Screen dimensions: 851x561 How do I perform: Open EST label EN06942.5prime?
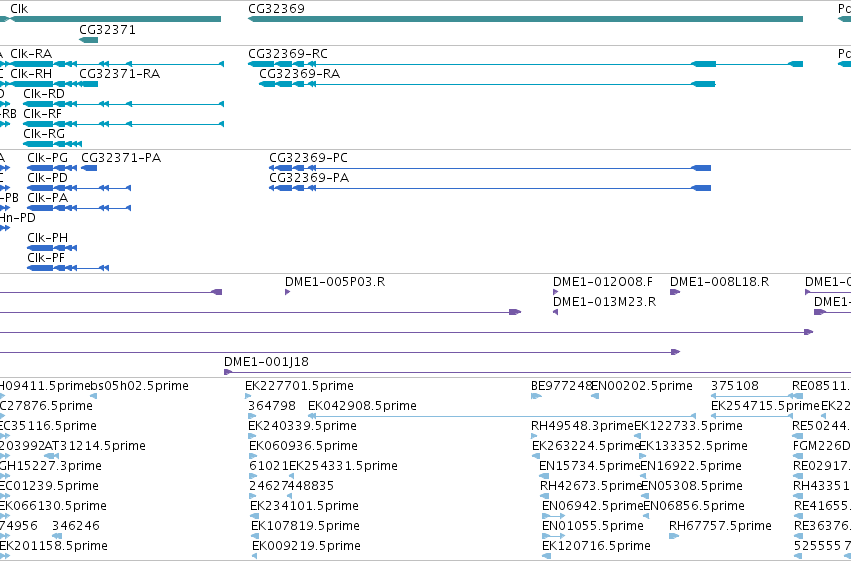point(593,506)
